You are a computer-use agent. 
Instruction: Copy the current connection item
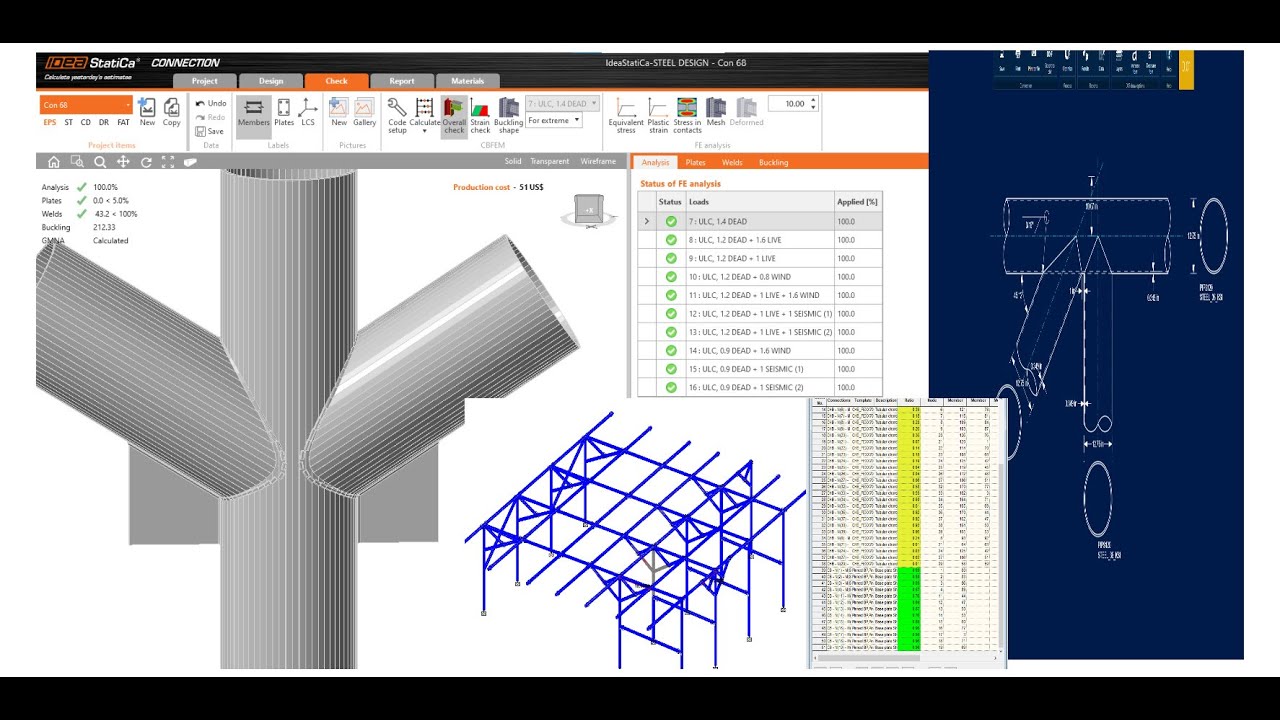172,112
